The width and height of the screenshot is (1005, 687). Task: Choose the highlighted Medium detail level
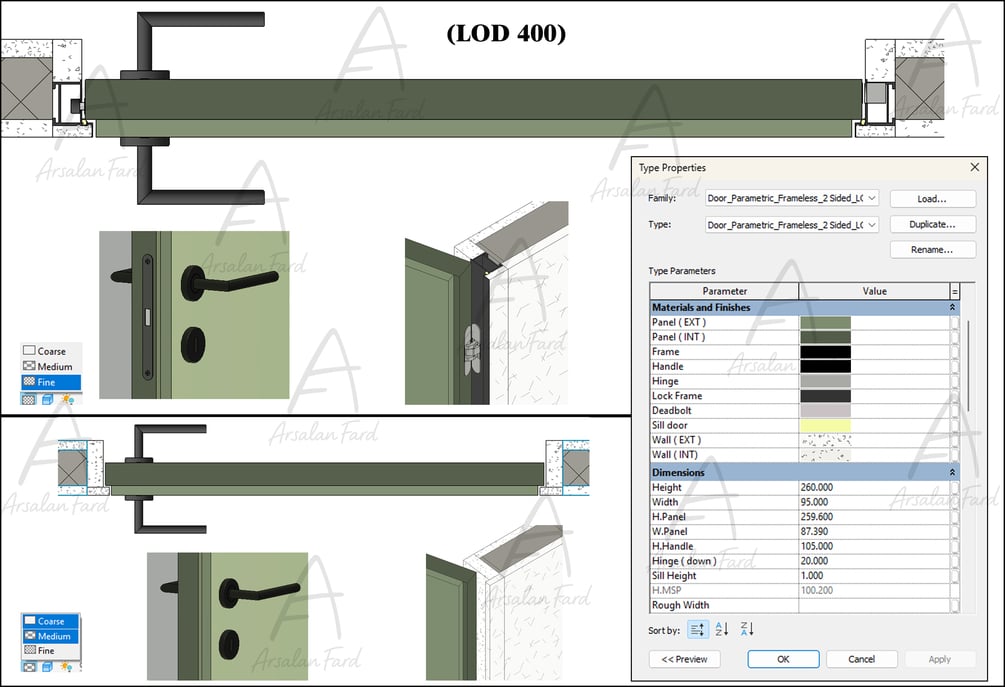(x=51, y=636)
